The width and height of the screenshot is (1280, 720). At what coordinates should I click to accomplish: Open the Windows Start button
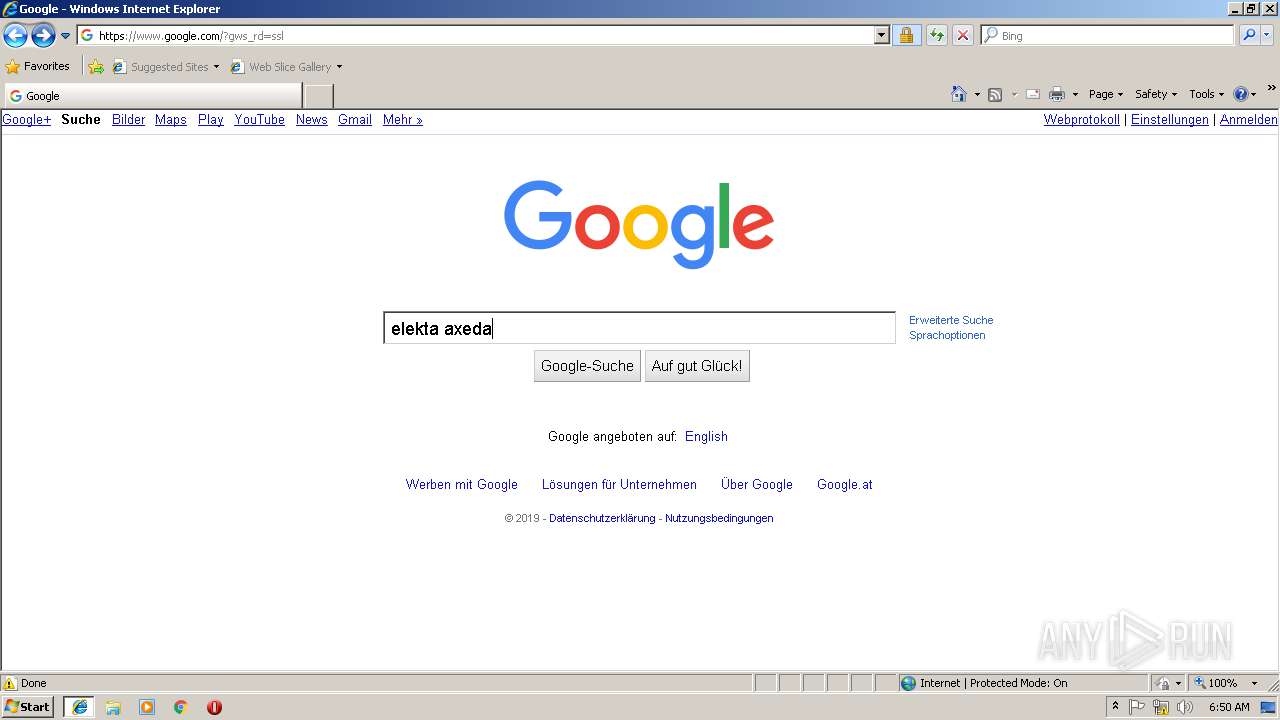point(28,707)
